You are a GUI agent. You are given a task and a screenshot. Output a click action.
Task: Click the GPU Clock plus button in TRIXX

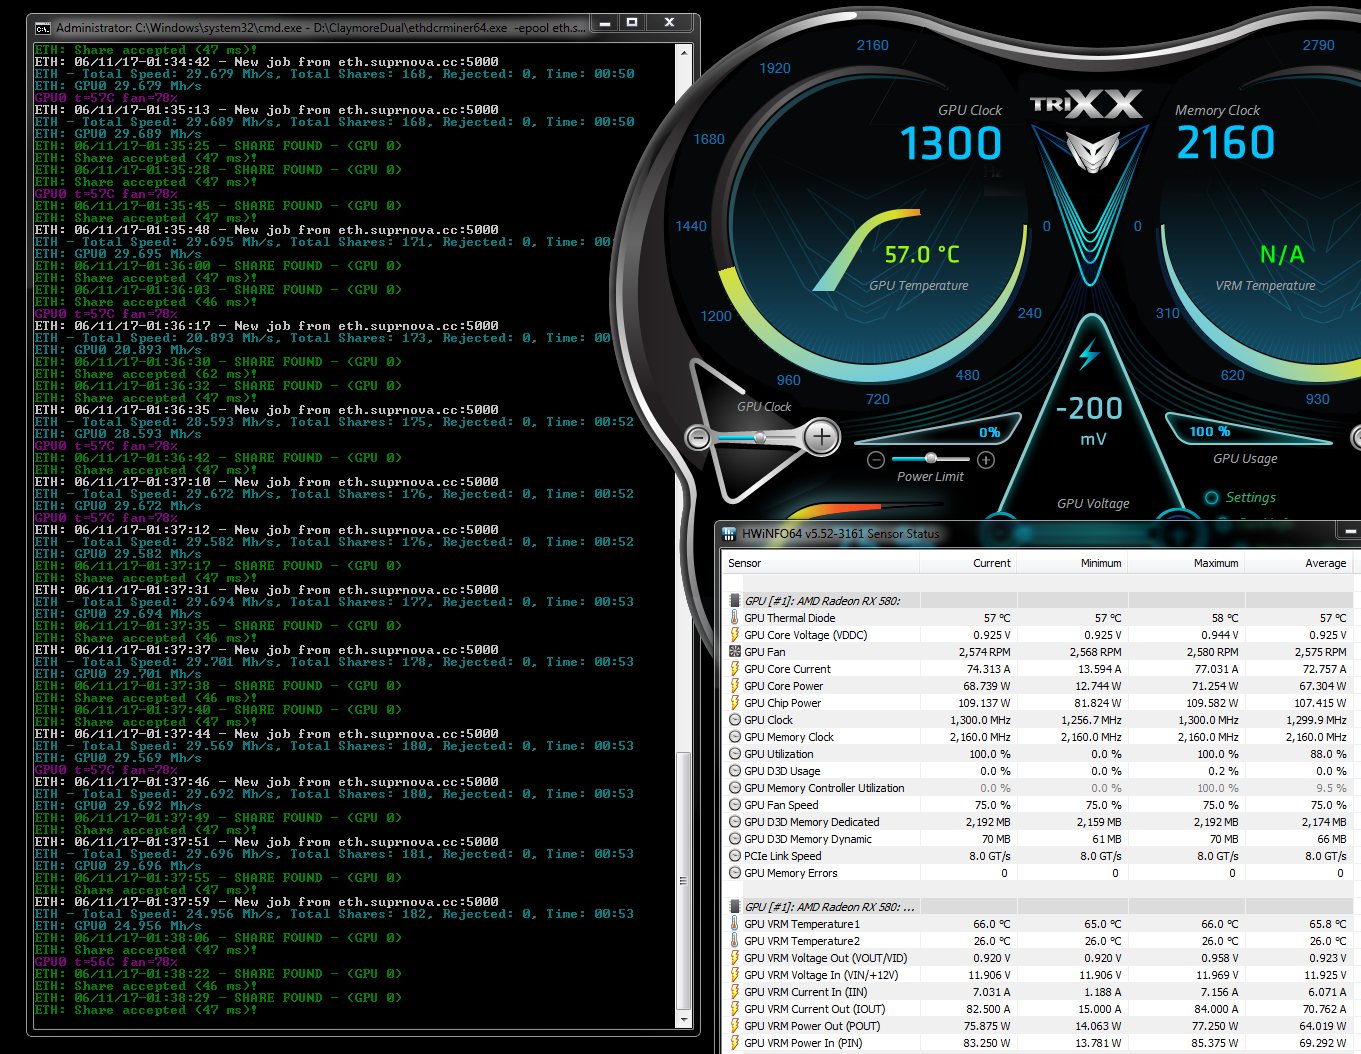coord(822,437)
